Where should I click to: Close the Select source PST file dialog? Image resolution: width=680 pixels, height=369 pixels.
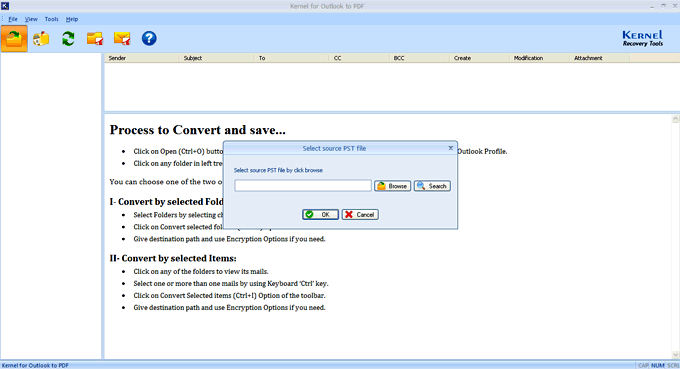pos(451,148)
